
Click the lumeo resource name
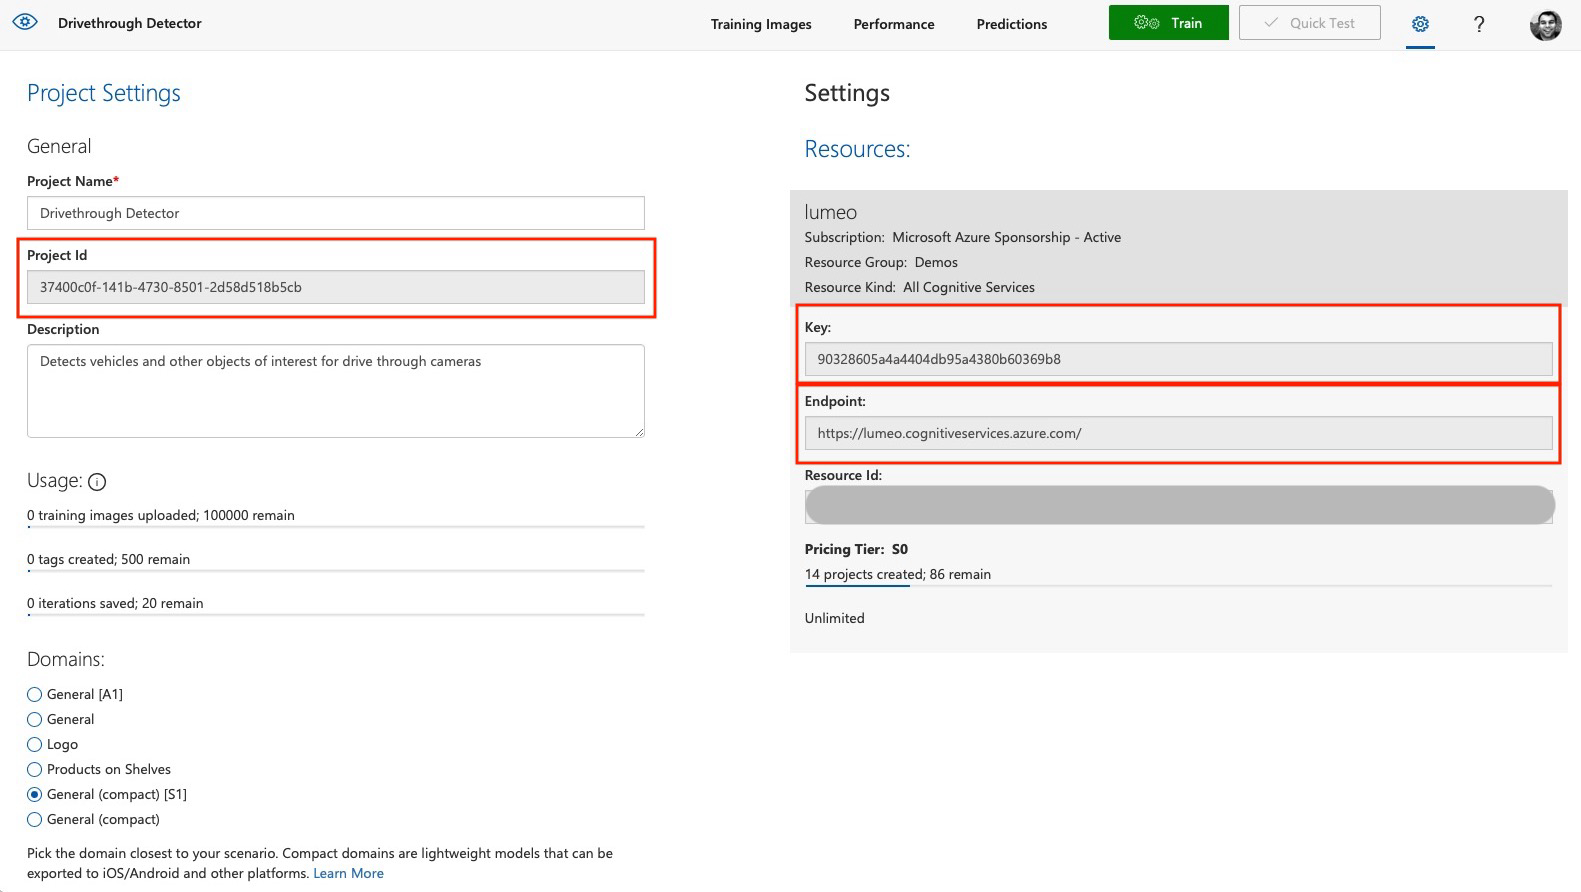[831, 212]
